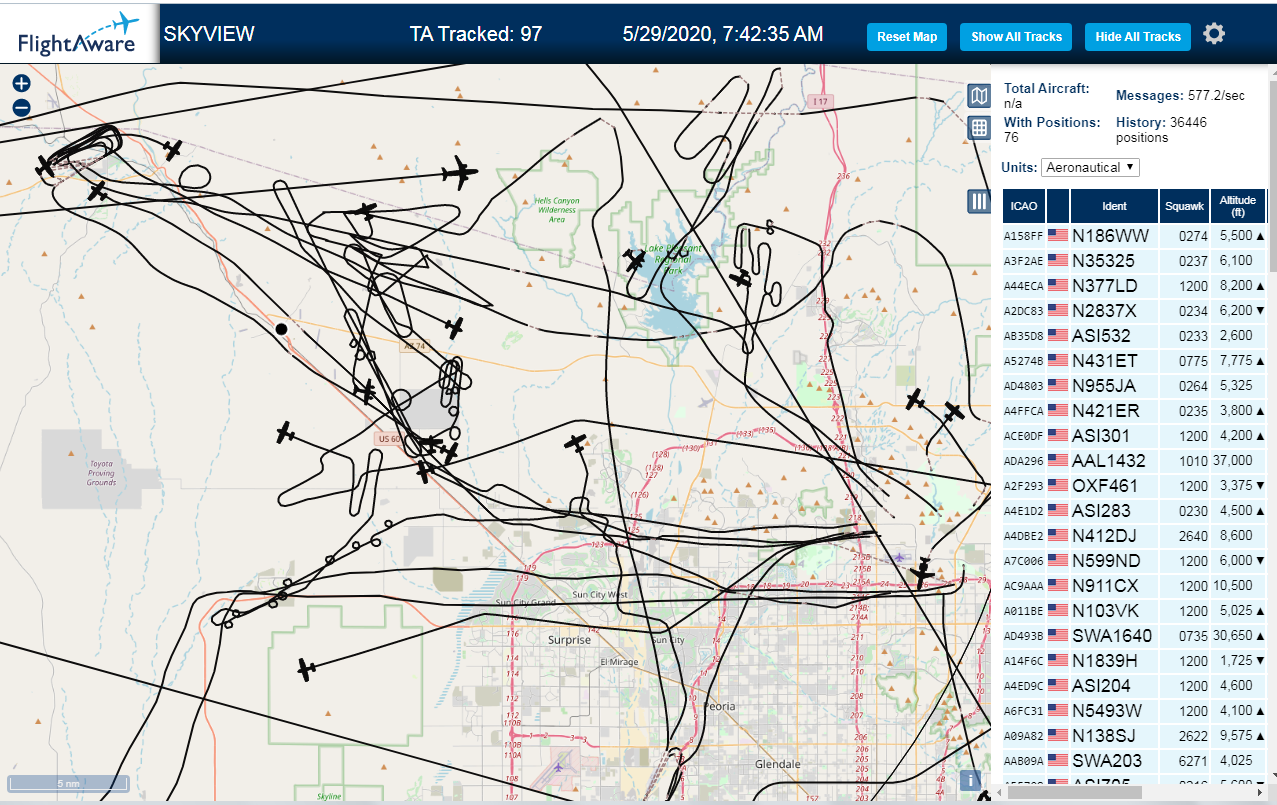1277x805 pixels.
Task: Toggle the sidebar columns icon
Action: [x=979, y=201]
